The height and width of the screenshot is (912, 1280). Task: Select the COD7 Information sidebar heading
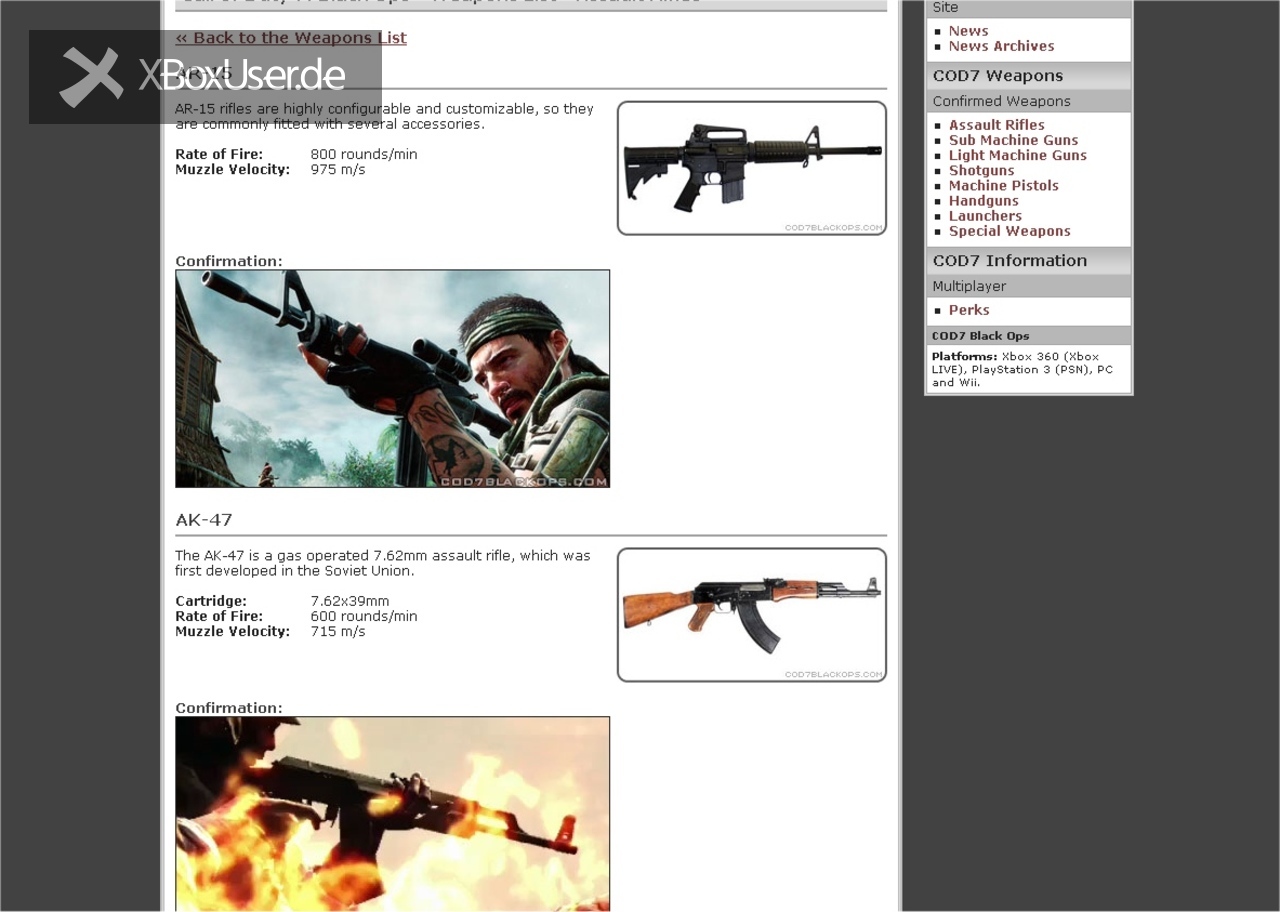1010,261
